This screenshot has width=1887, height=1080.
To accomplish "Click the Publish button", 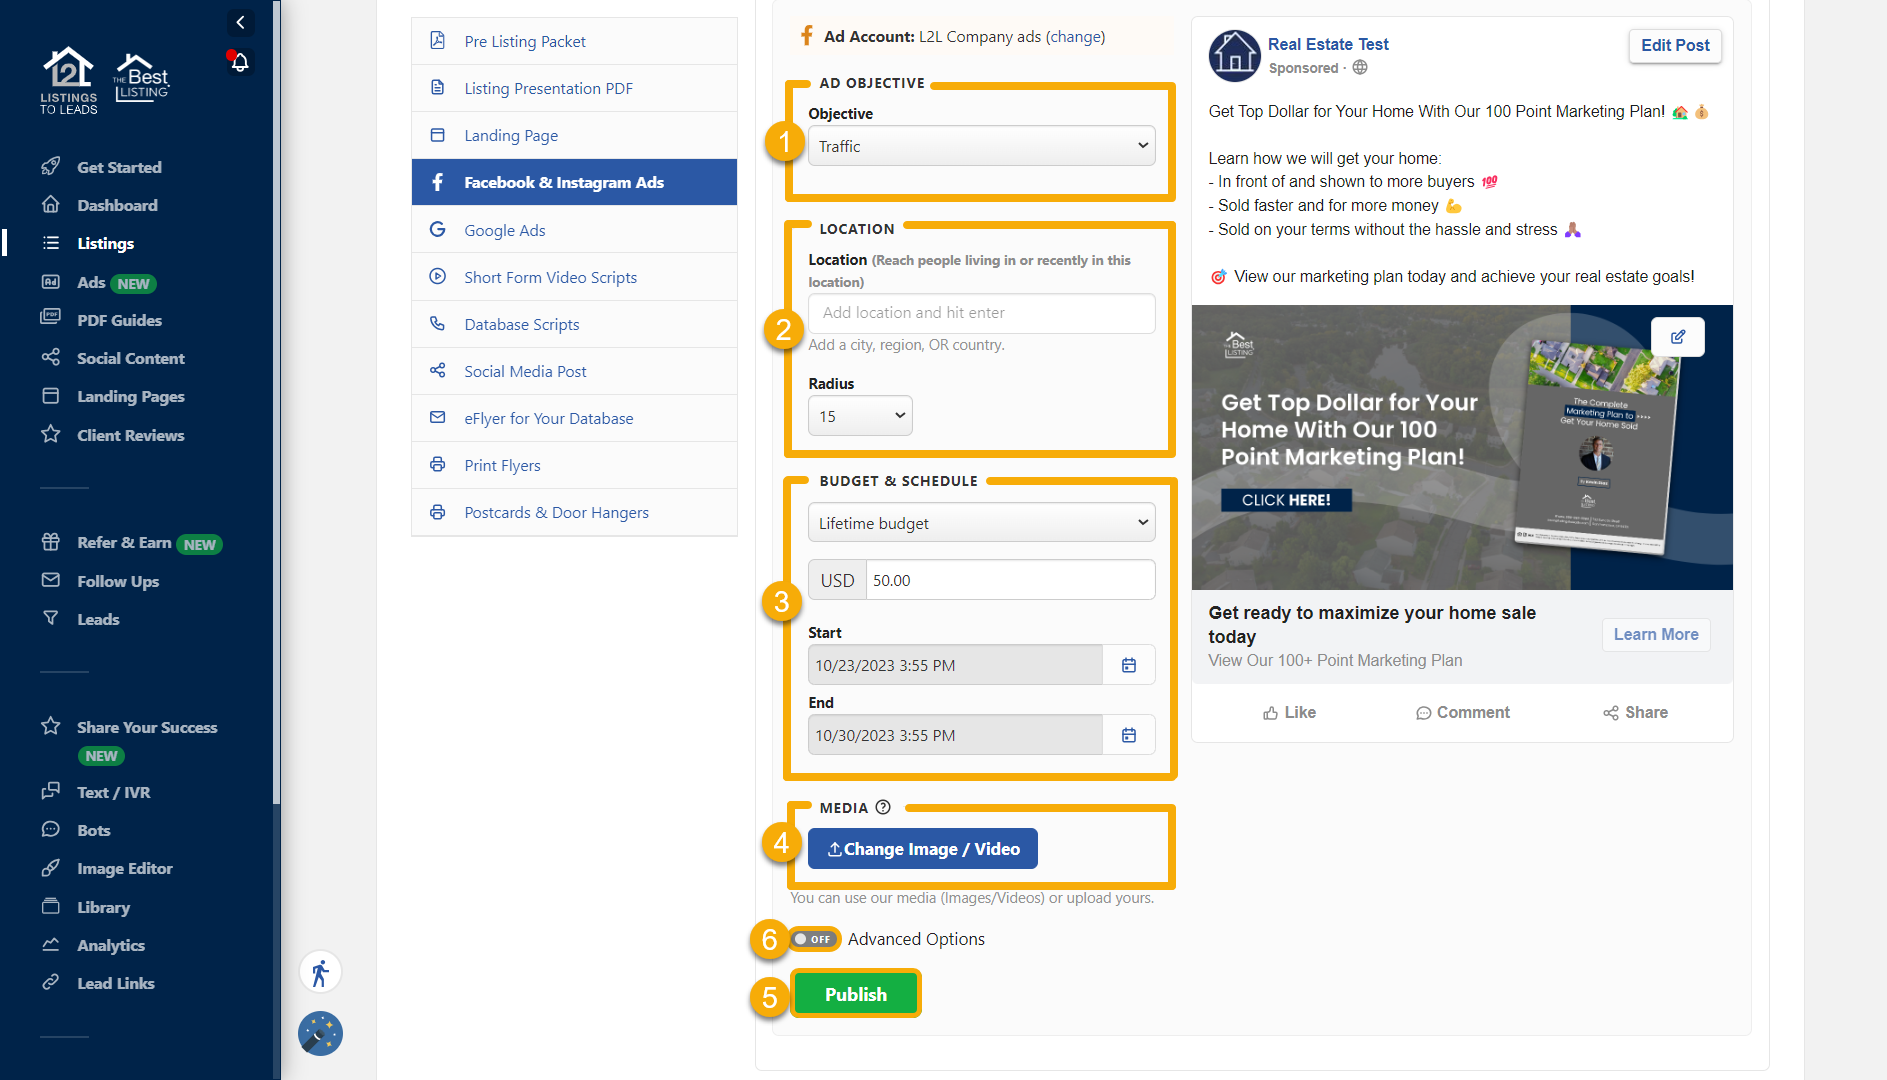I will point(855,994).
